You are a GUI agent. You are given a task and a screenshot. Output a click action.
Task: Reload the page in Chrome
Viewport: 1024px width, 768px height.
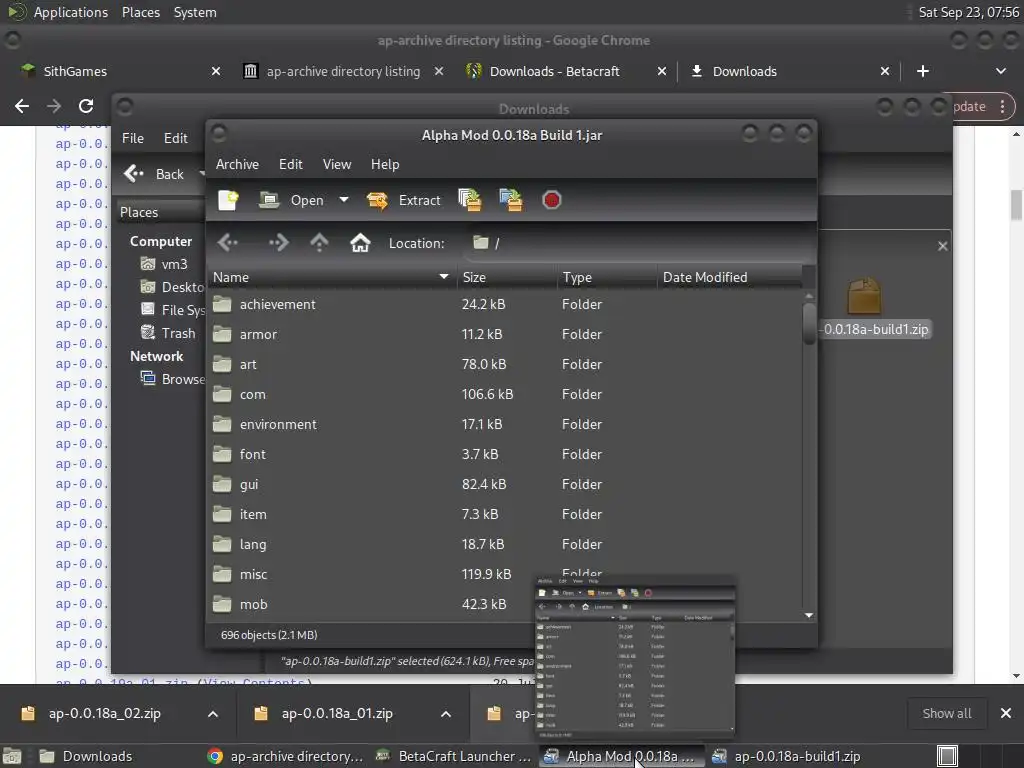86,106
